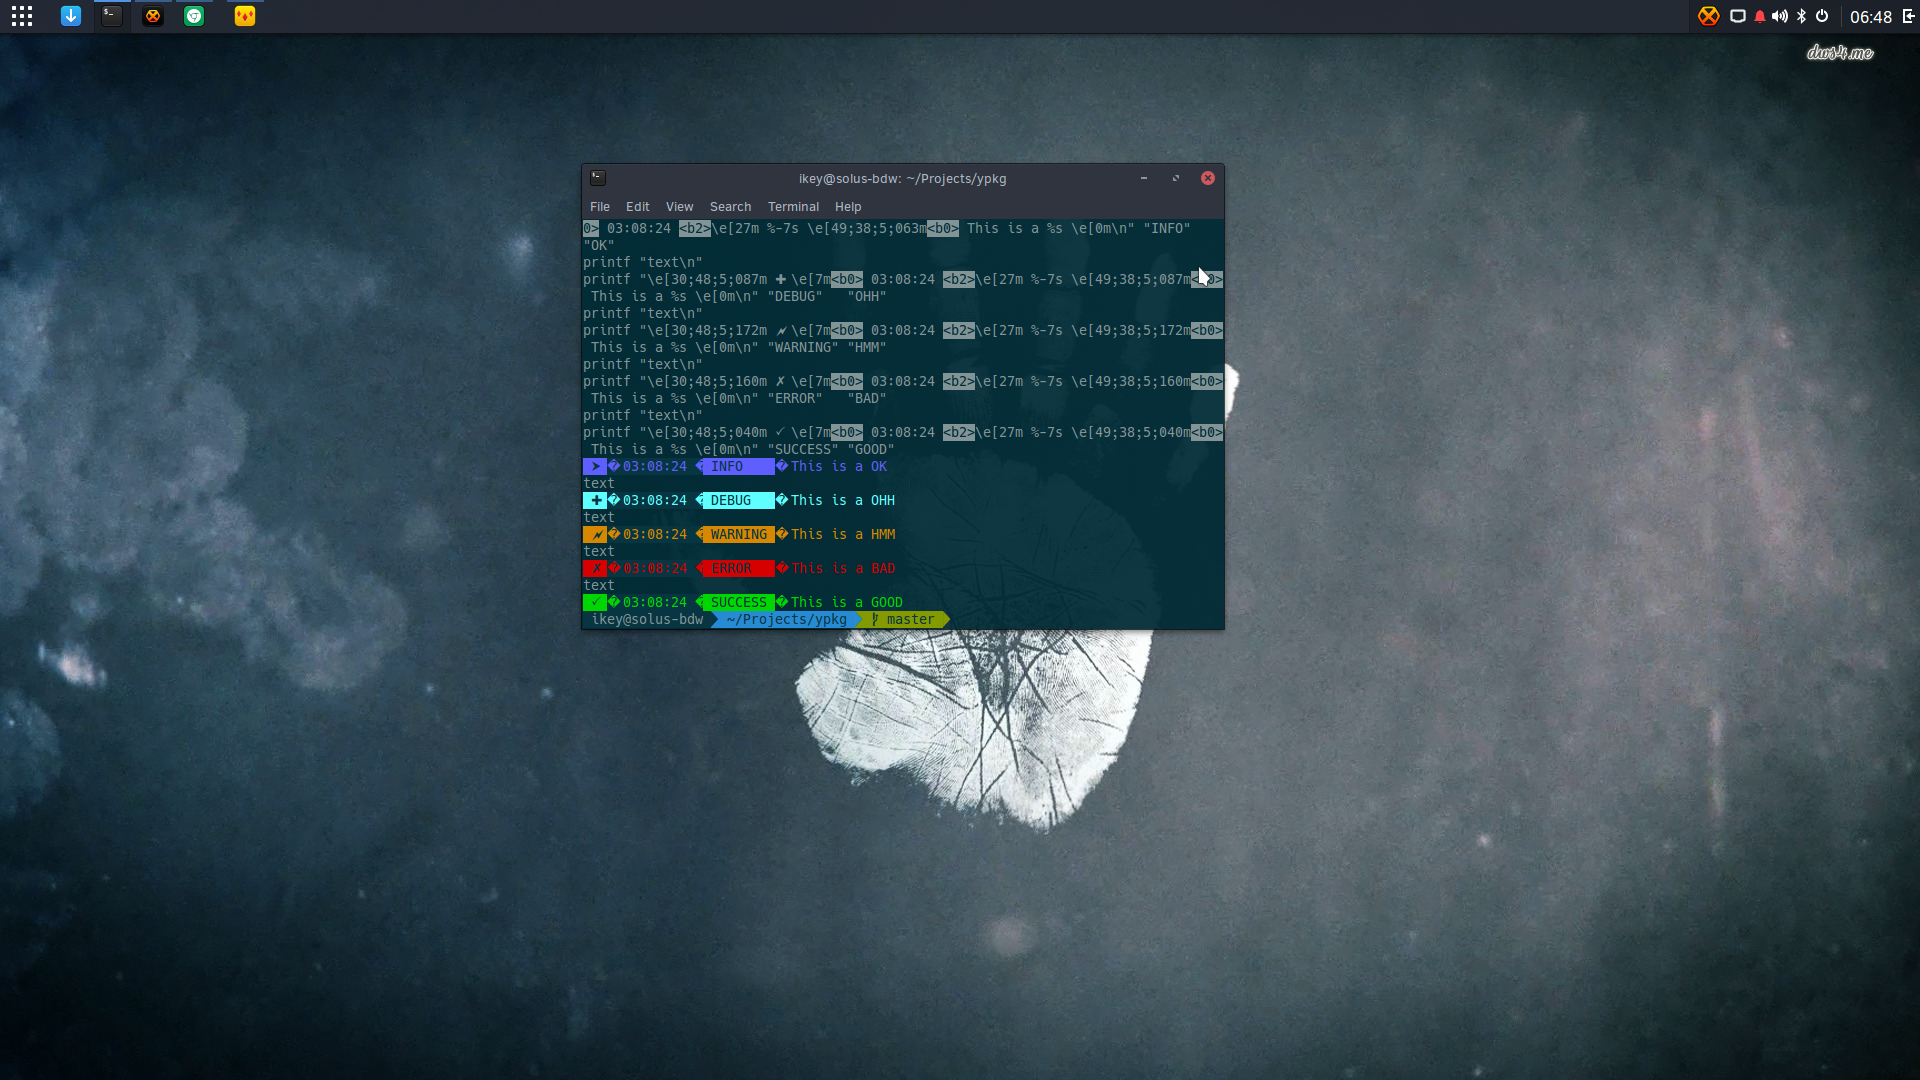Open the Help menu in the terminal
The height and width of the screenshot is (1080, 1920).
pos(848,207)
